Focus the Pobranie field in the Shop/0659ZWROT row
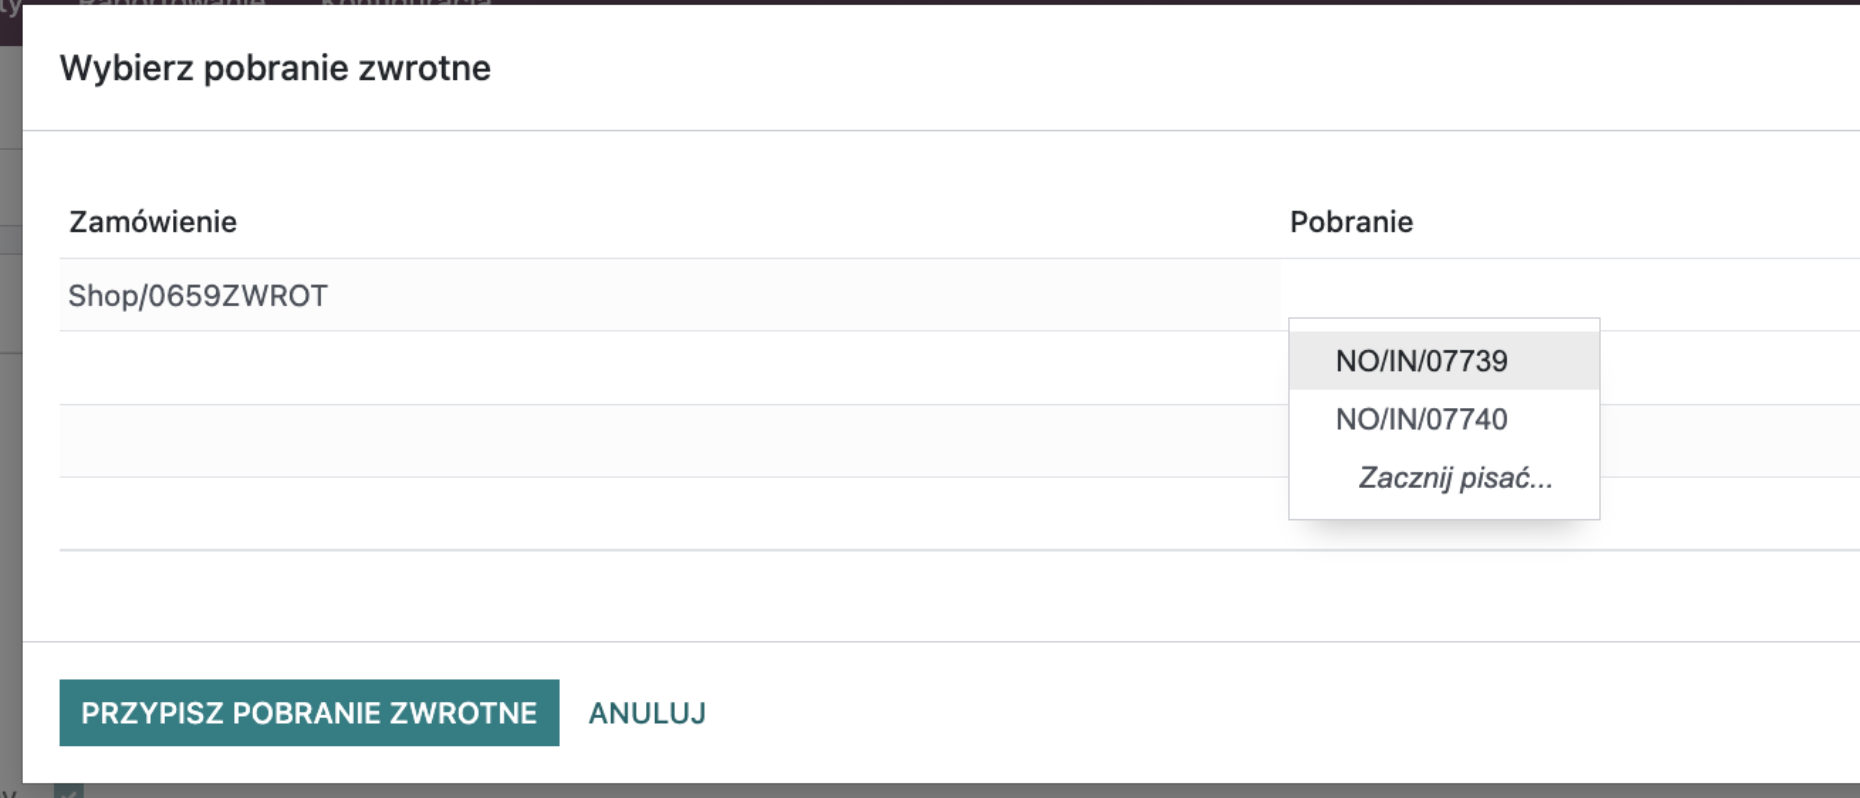Screen dimensions: 1860x798 tap(1560, 295)
